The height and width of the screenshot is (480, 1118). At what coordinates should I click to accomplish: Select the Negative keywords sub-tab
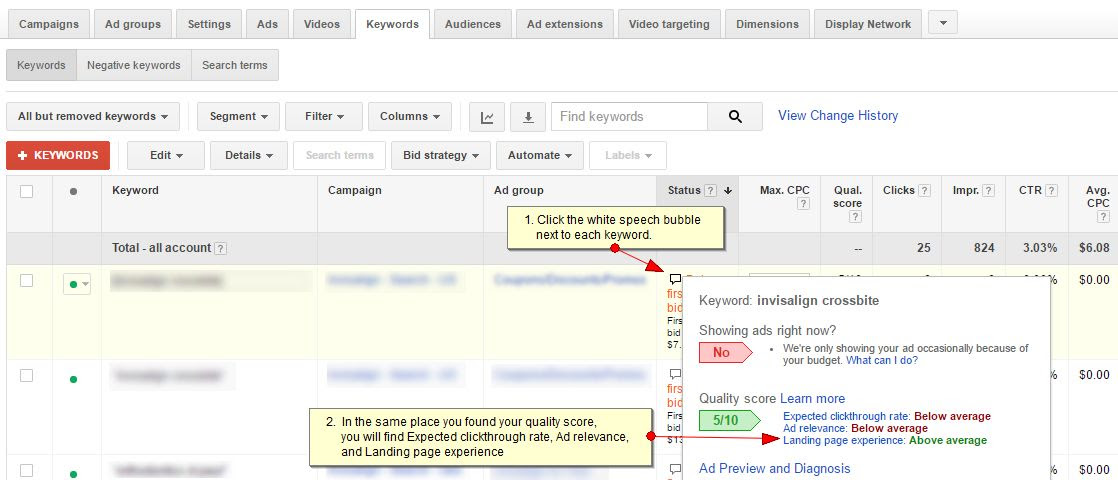pos(133,65)
